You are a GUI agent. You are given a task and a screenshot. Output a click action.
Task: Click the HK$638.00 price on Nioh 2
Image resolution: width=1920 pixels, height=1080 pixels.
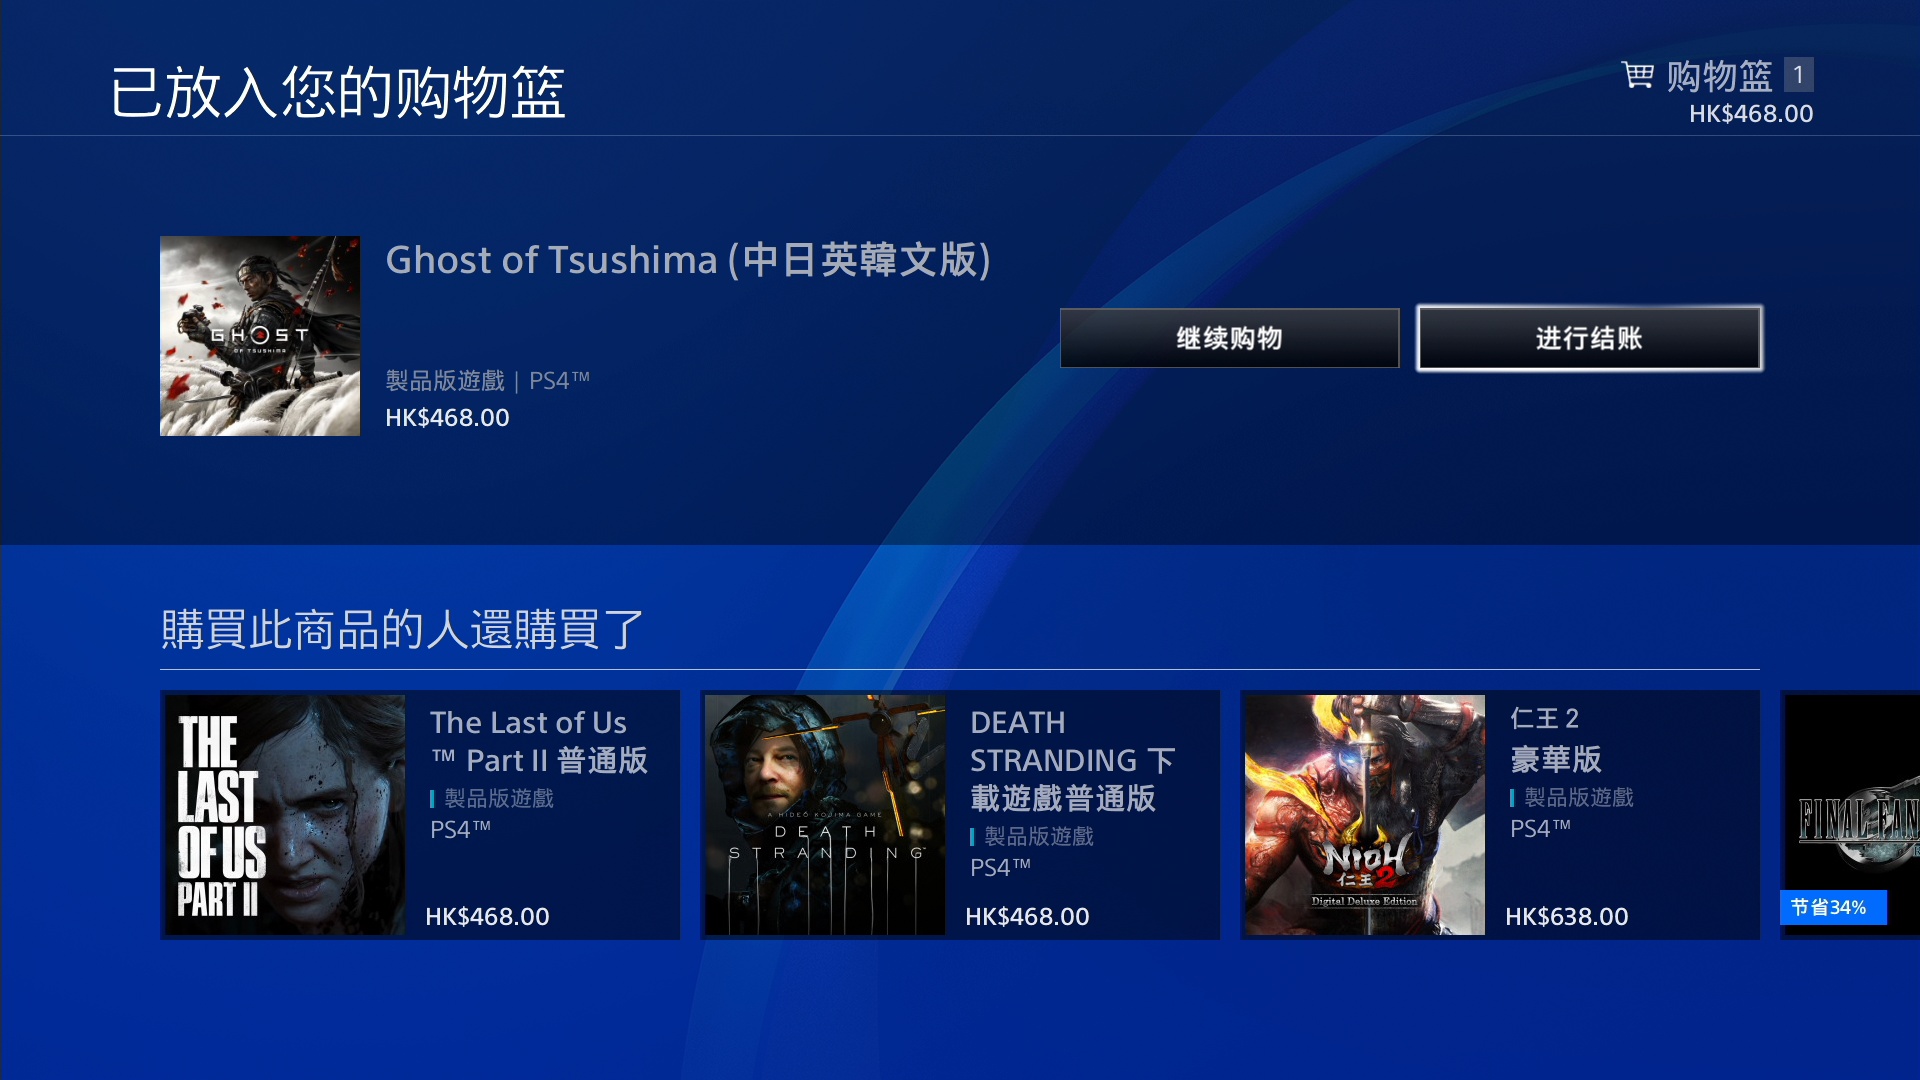click(x=1567, y=916)
